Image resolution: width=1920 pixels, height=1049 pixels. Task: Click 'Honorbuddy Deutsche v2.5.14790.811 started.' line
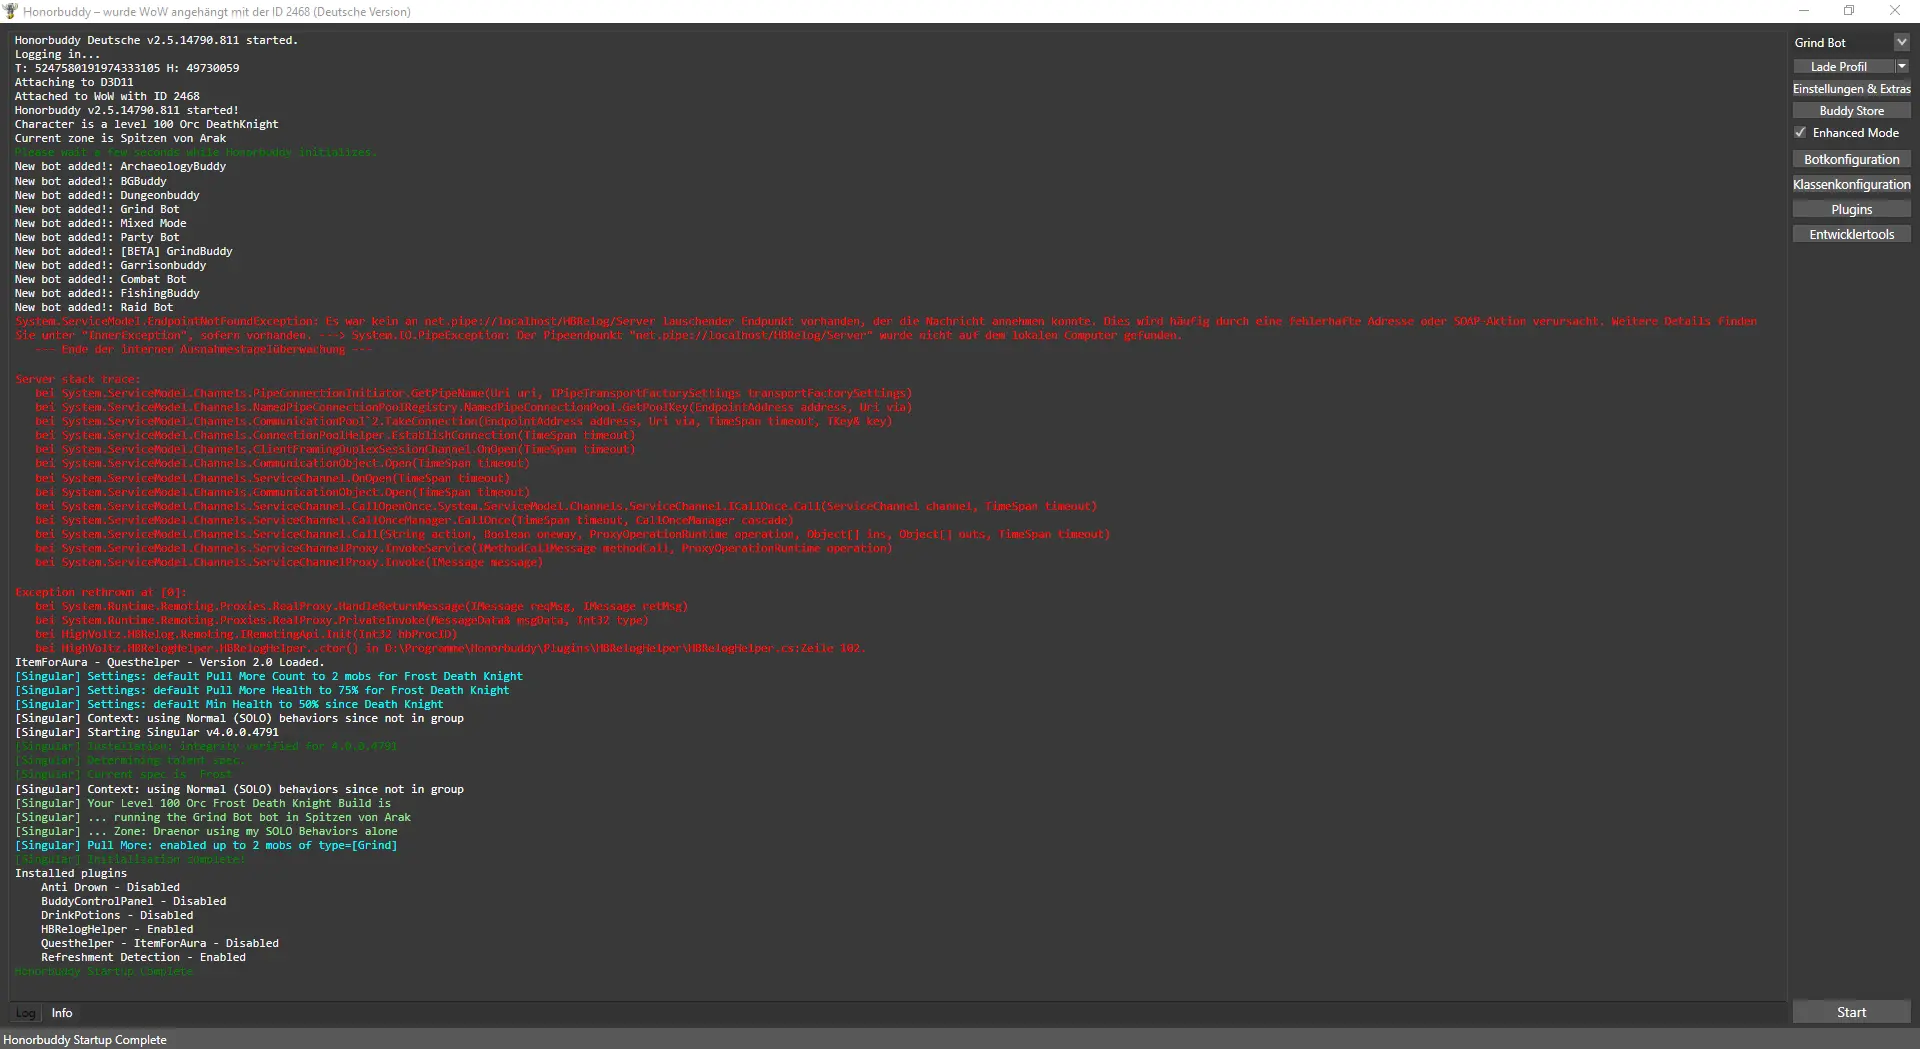157,40
